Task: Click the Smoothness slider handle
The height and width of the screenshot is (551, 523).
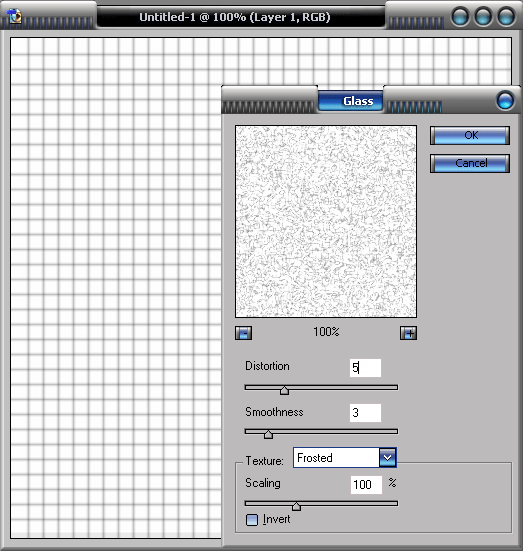Action: tap(268, 434)
